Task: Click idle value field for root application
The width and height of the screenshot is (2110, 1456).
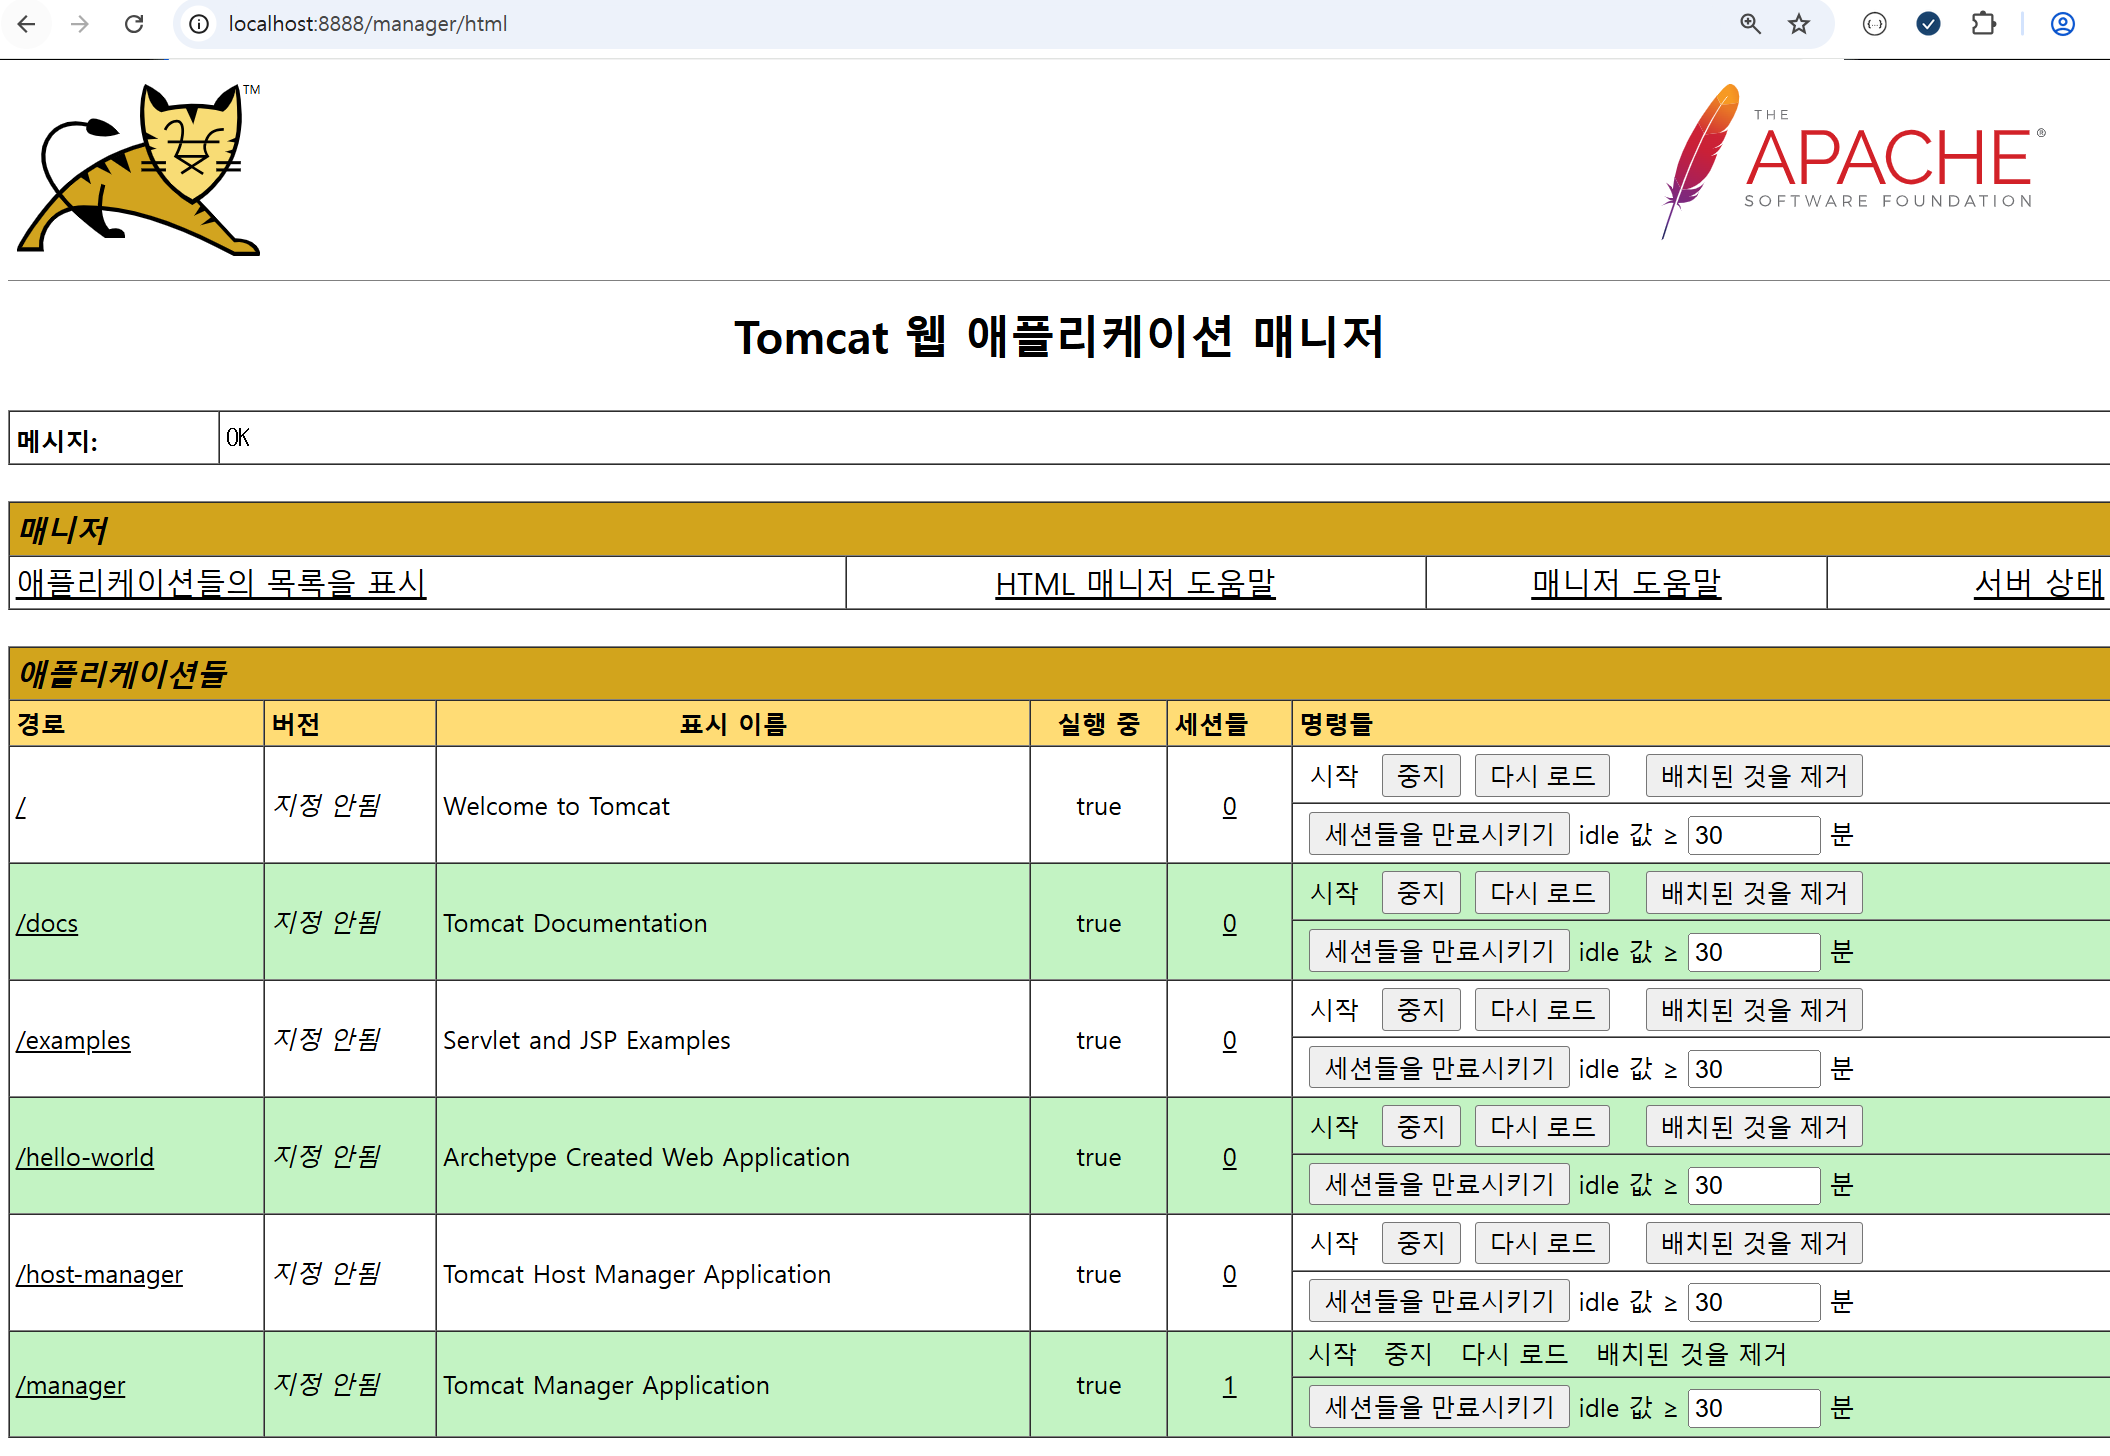Action: [x=1752, y=835]
